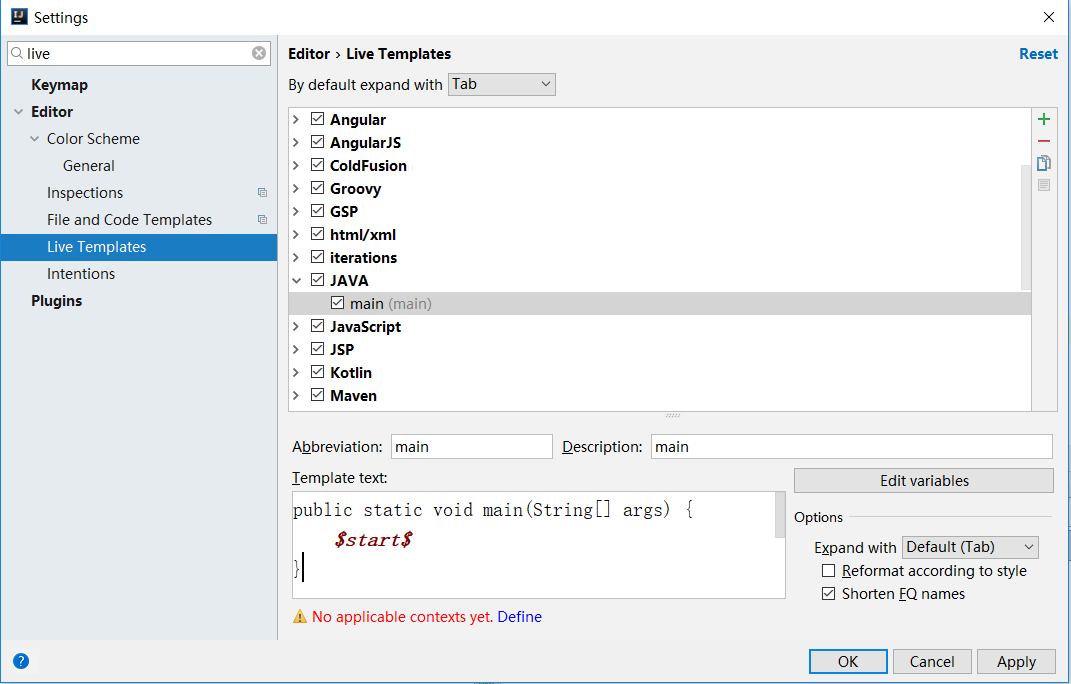
Task: Click the Edit variables button
Action: point(923,480)
